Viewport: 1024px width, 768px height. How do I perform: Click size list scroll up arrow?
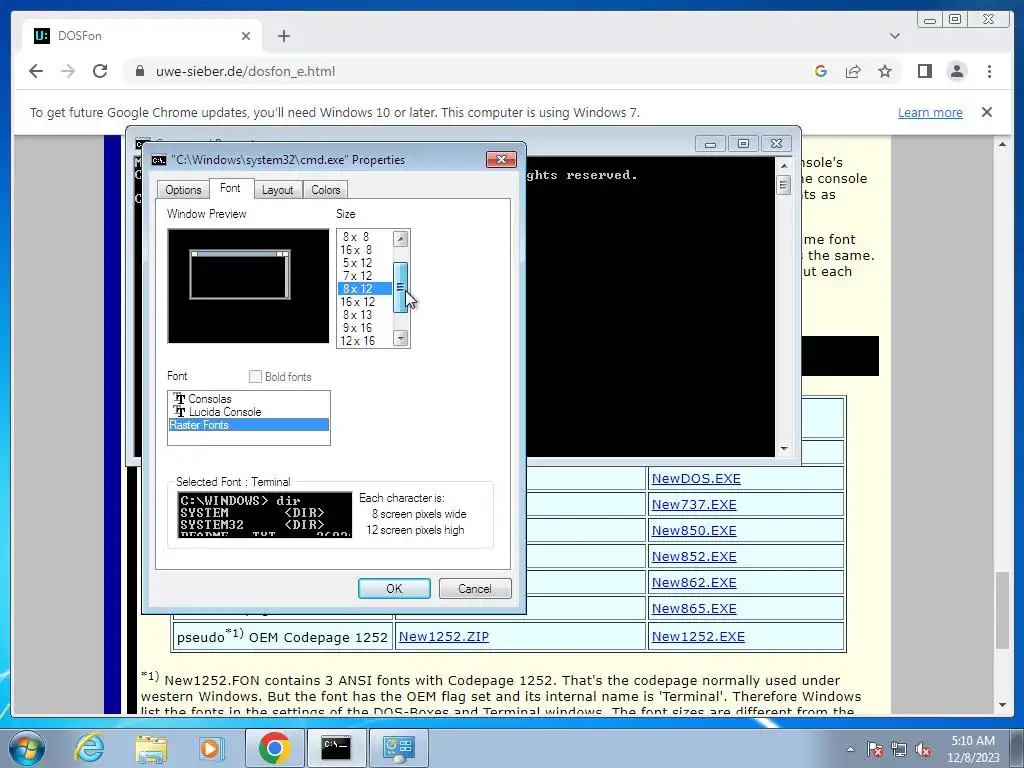point(401,239)
